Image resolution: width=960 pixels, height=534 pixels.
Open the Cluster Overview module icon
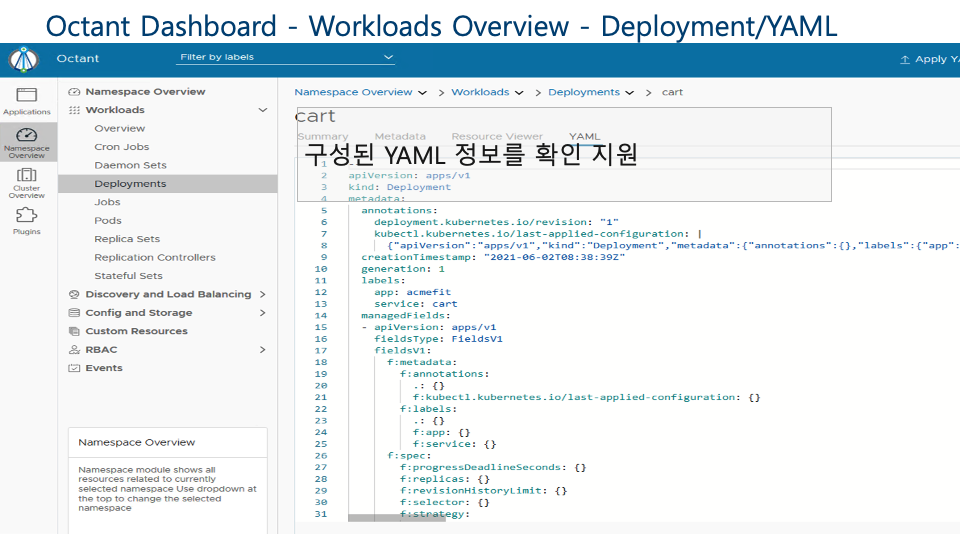26,175
